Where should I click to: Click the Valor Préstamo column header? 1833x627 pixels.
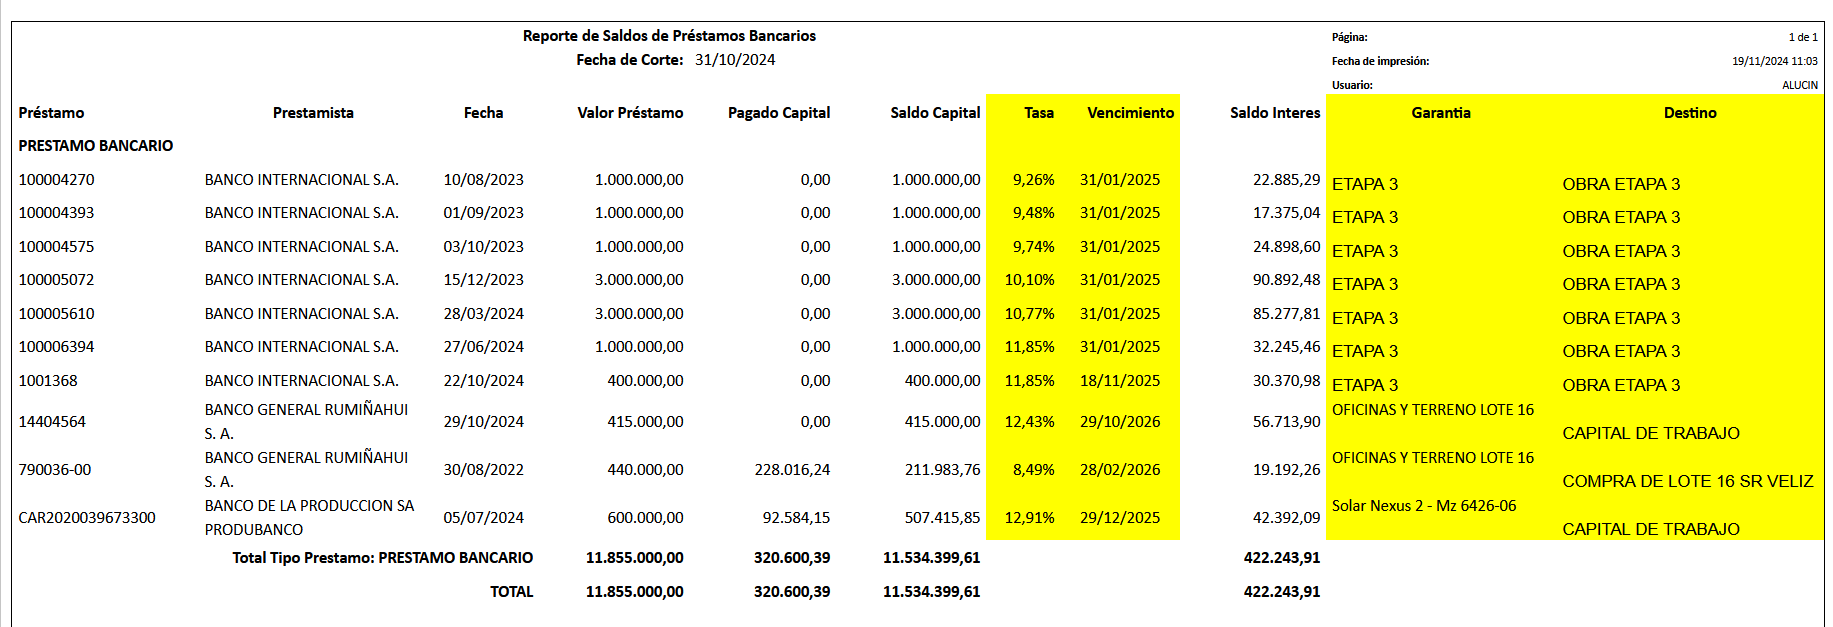point(629,113)
